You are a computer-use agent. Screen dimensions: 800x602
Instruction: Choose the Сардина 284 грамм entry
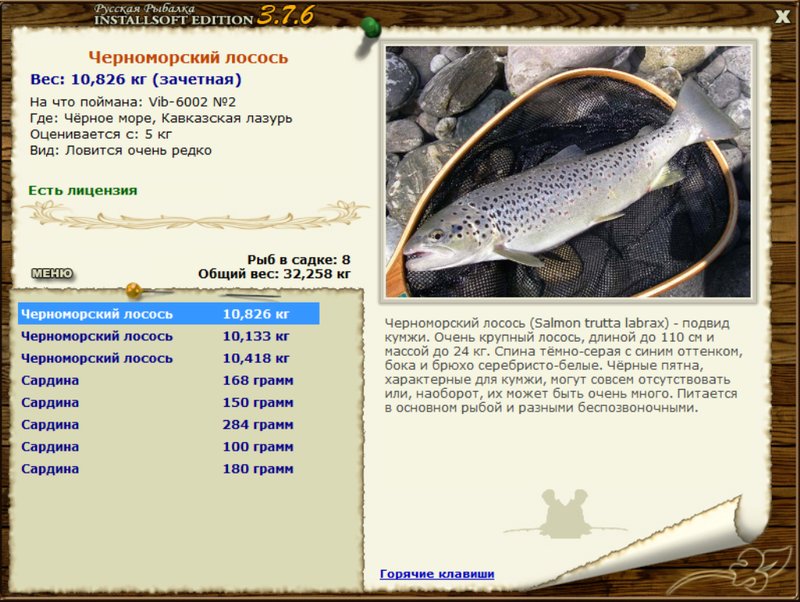coord(169,424)
